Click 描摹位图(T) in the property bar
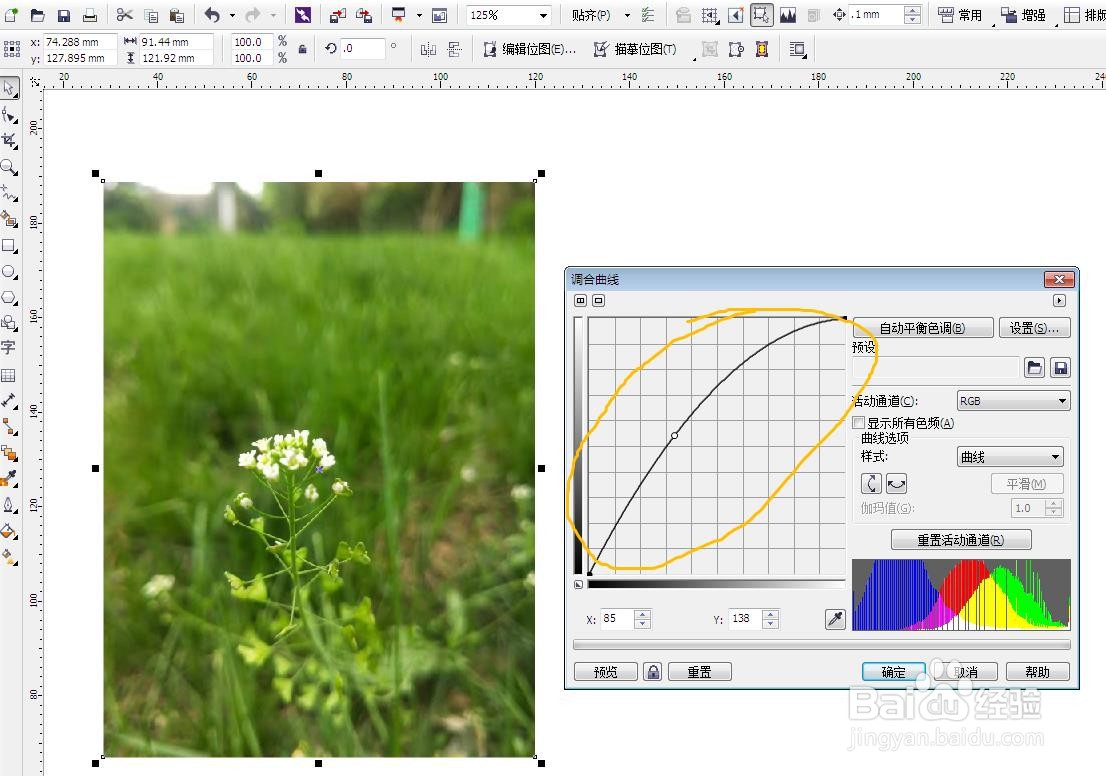 click(x=636, y=49)
